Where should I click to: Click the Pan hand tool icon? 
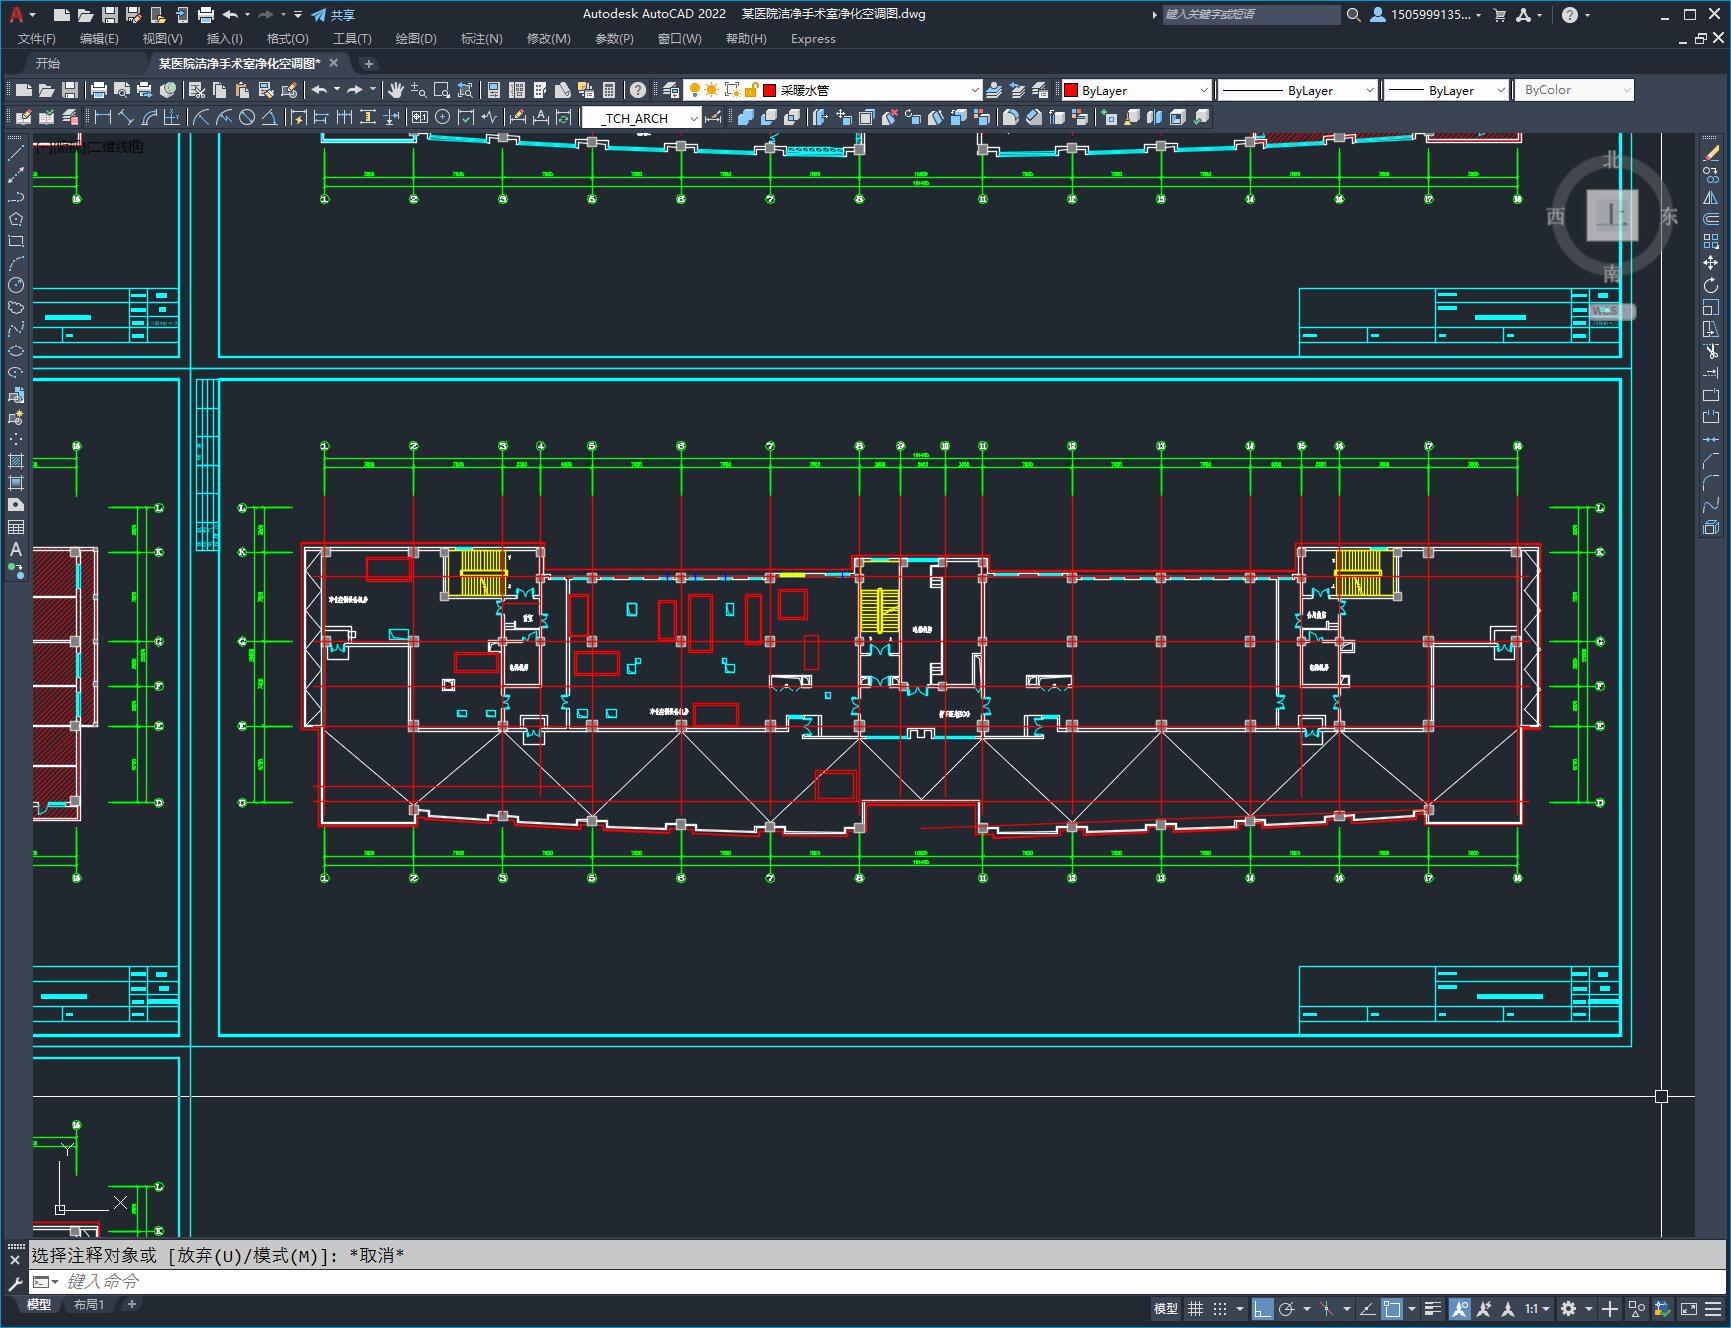[396, 90]
